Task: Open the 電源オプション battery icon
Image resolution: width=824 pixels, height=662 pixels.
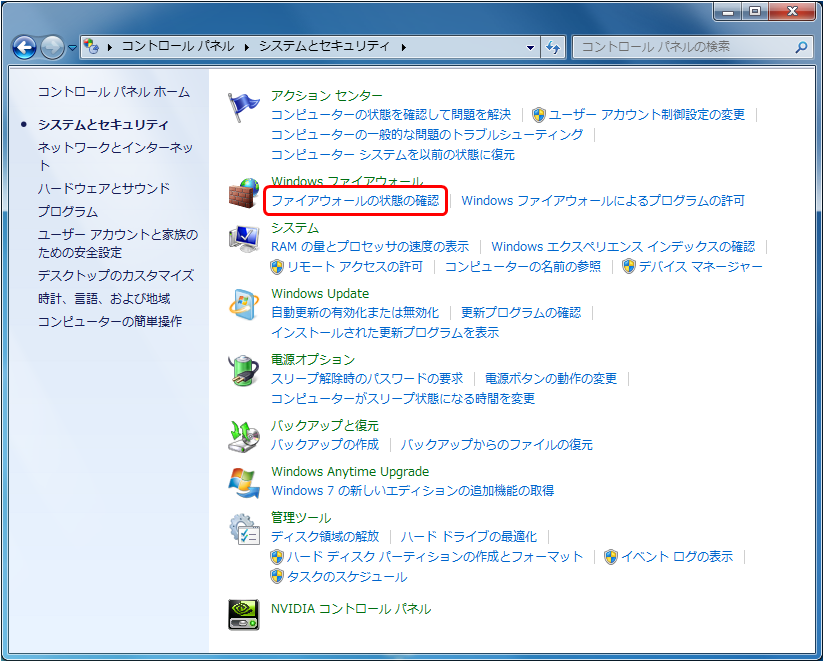Action: coord(243,371)
